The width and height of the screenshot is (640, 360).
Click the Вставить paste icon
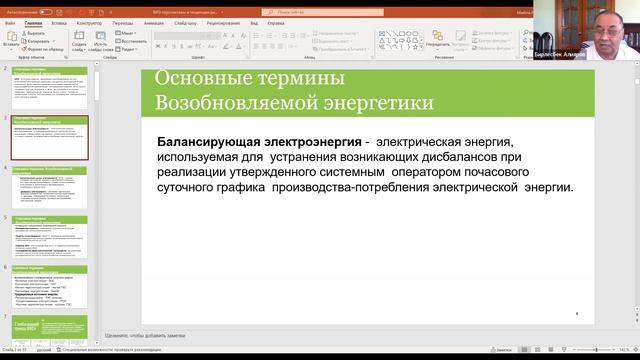(x=11, y=37)
